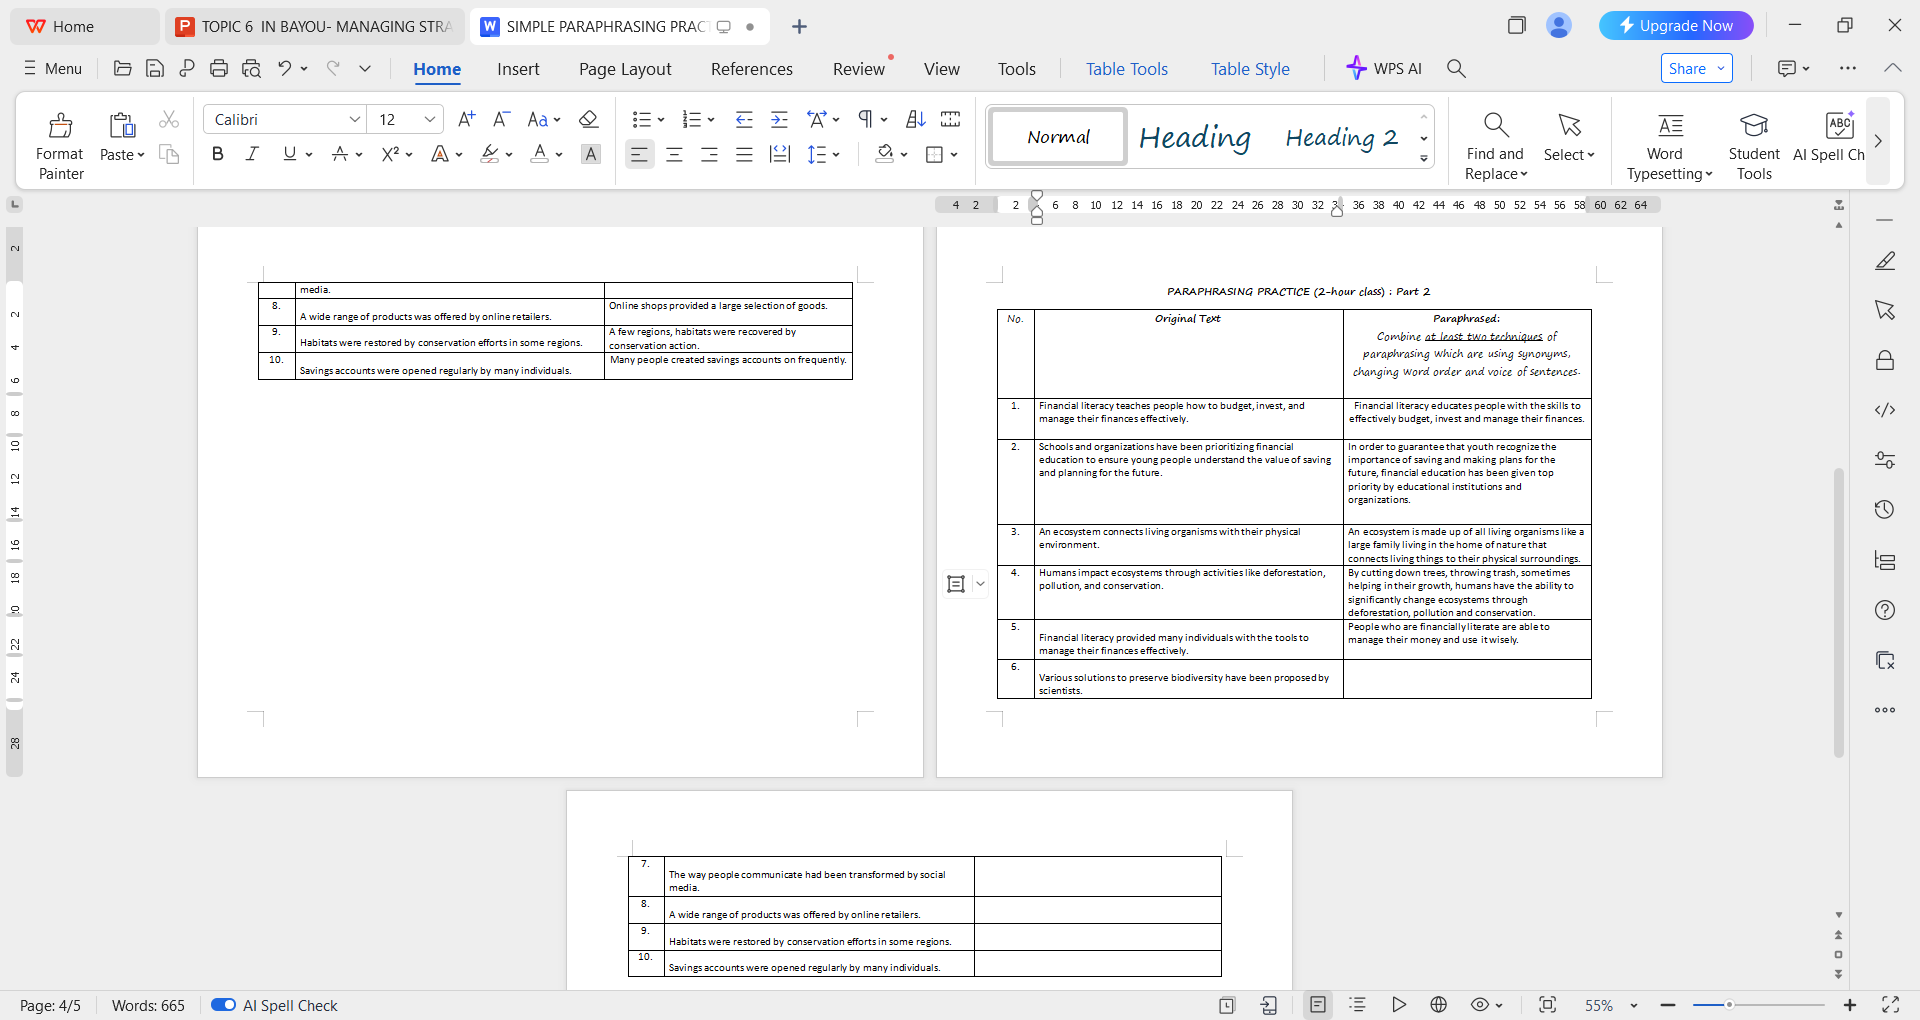Click the play icon in status bar

click(x=1399, y=1005)
